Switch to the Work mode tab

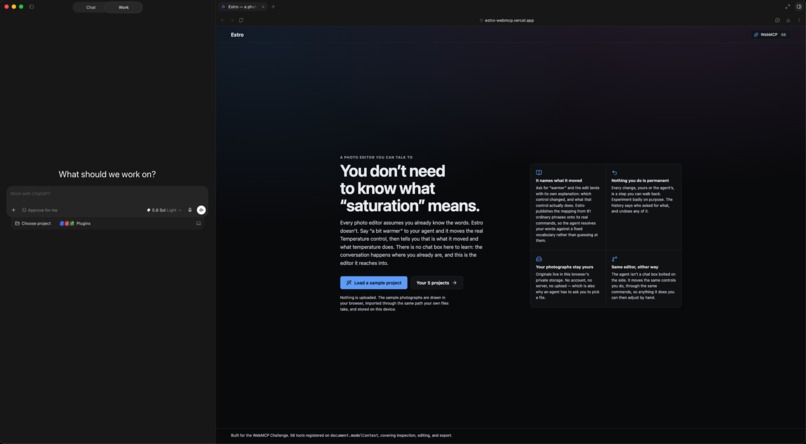(124, 7)
